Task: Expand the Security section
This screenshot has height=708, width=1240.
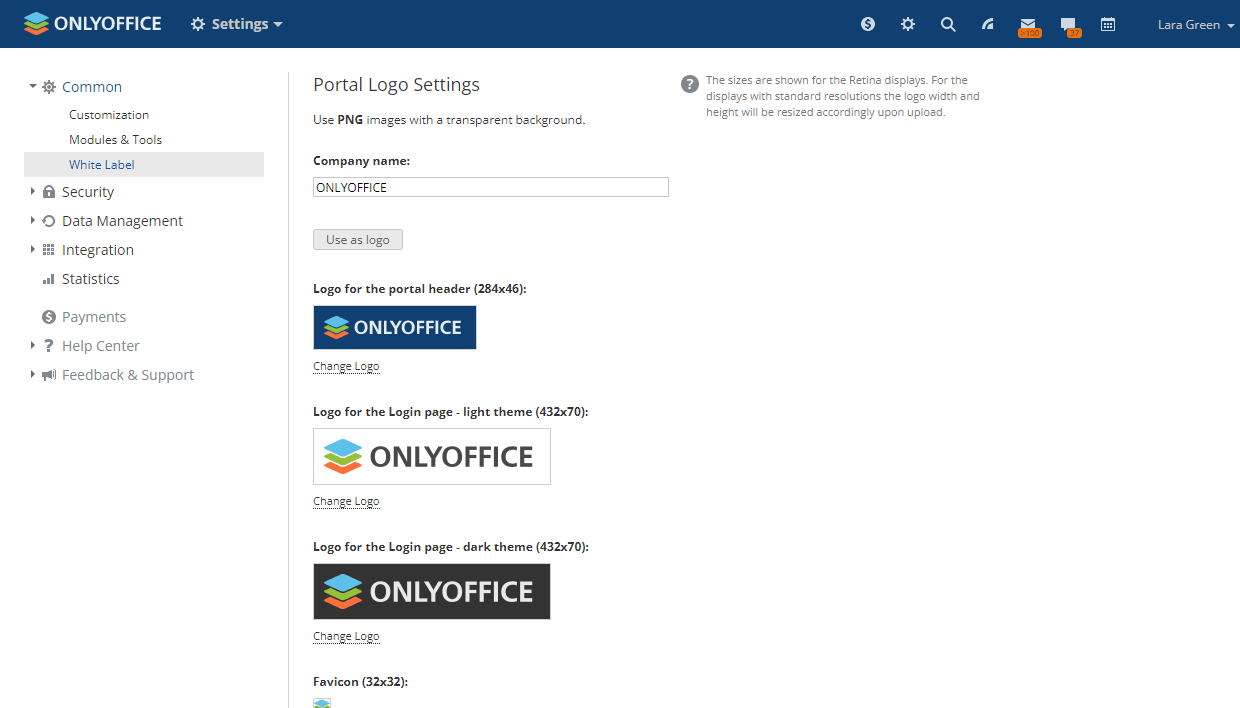Action: point(88,192)
